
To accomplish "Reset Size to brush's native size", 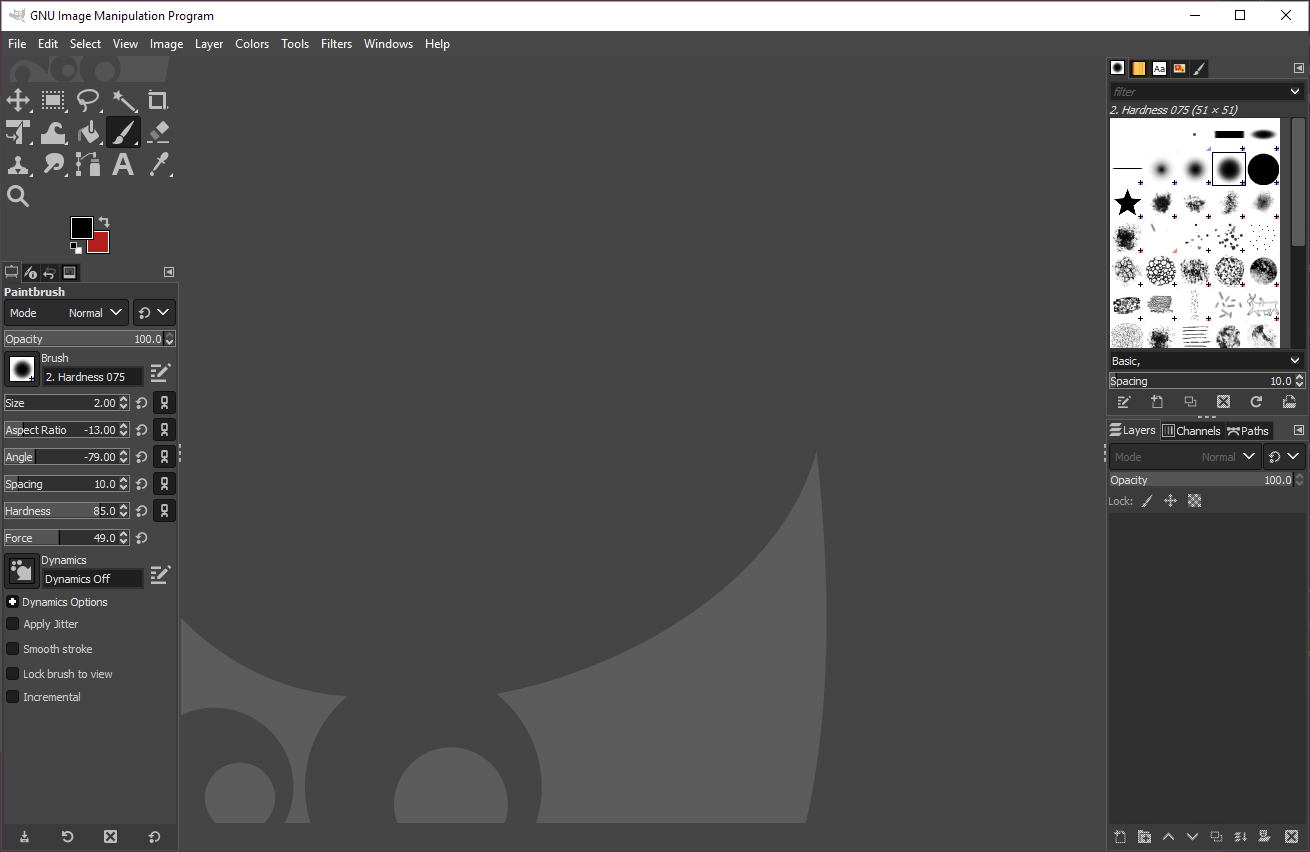I will (x=142, y=403).
